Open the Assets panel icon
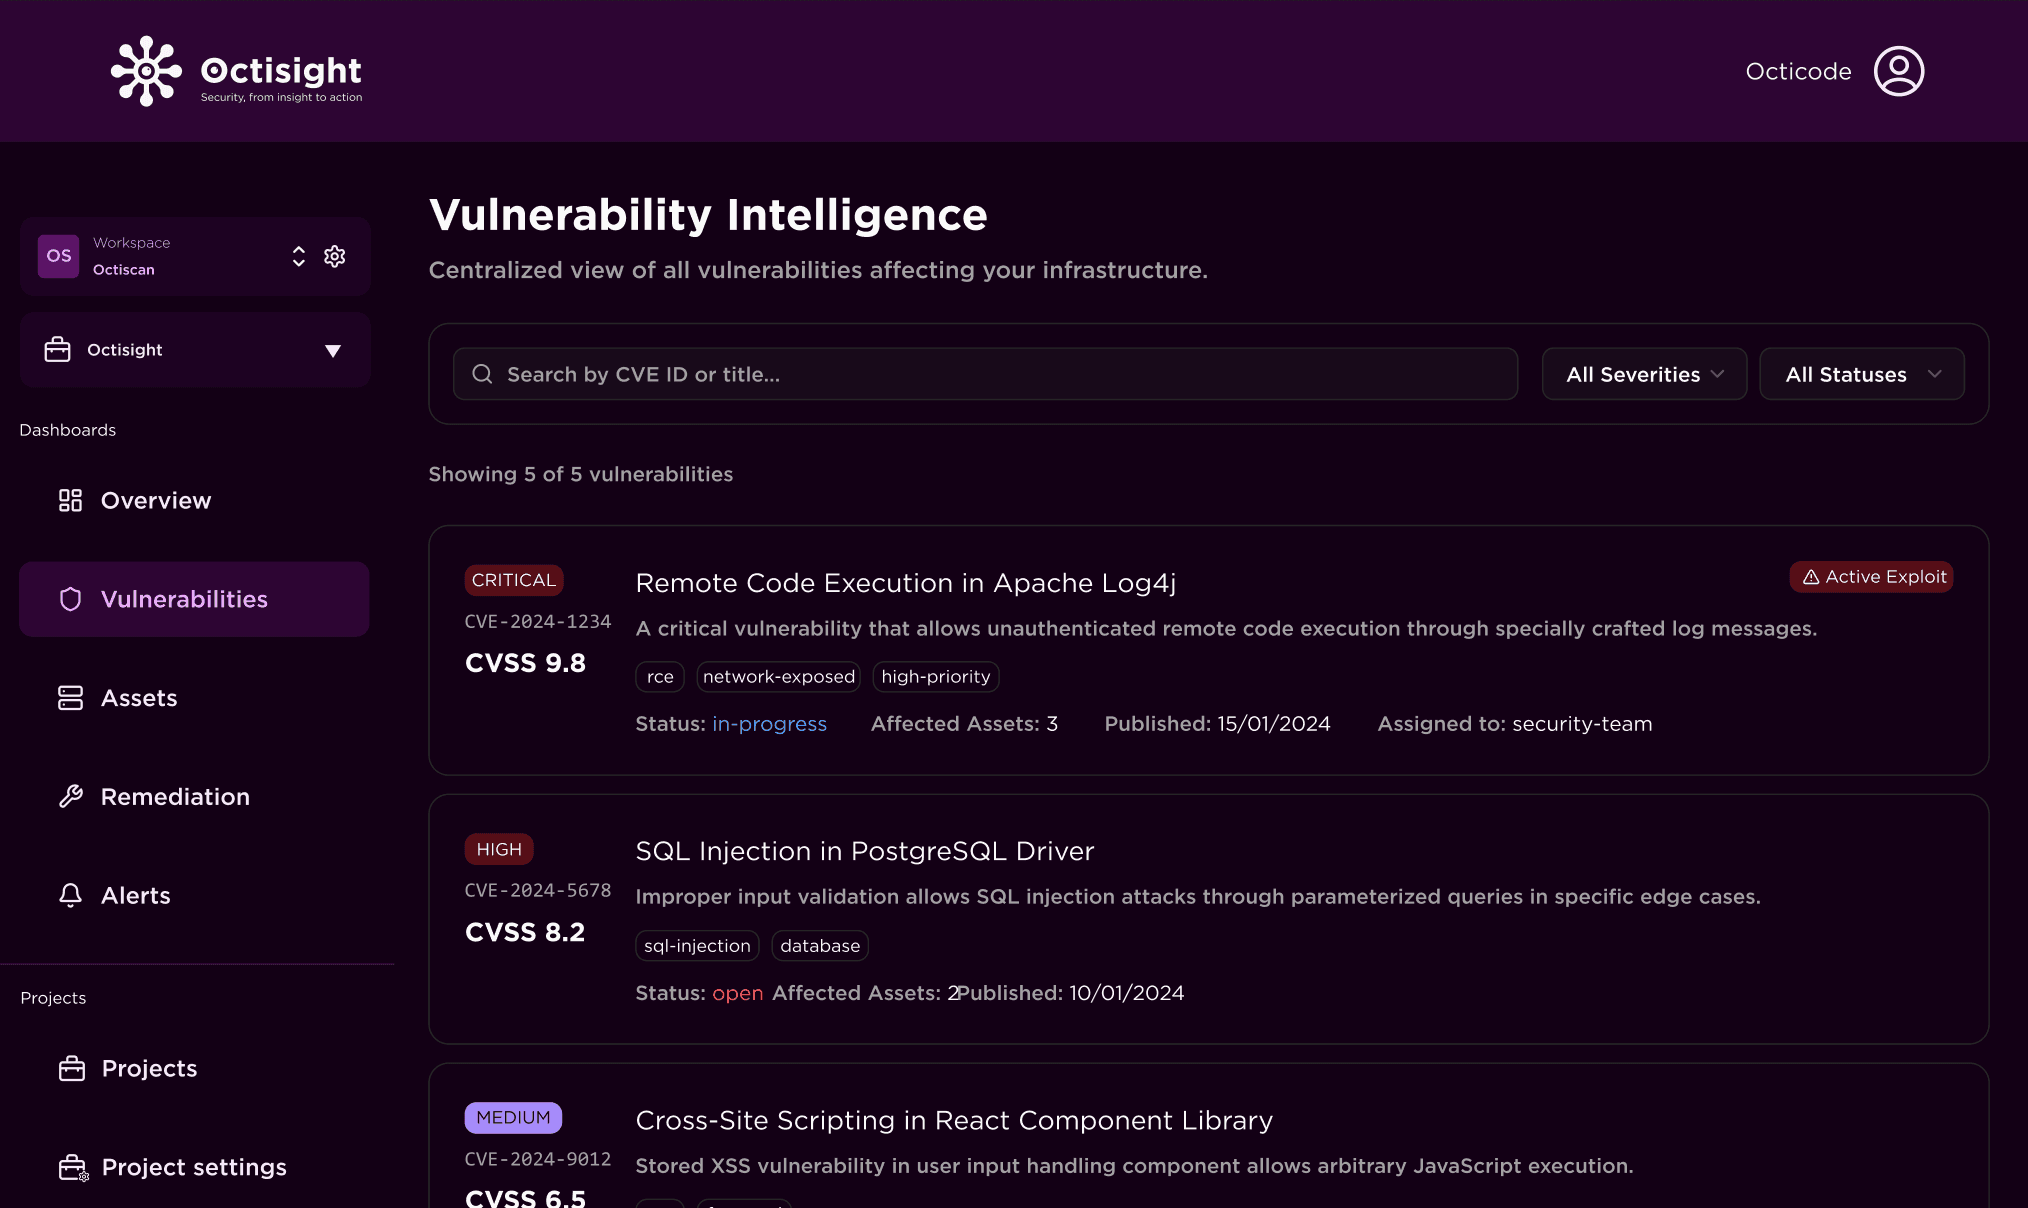 click(x=70, y=697)
